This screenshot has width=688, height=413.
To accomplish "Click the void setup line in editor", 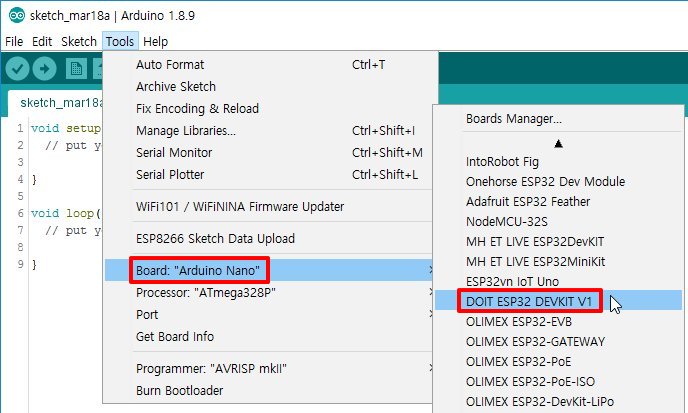I will (66, 129).
